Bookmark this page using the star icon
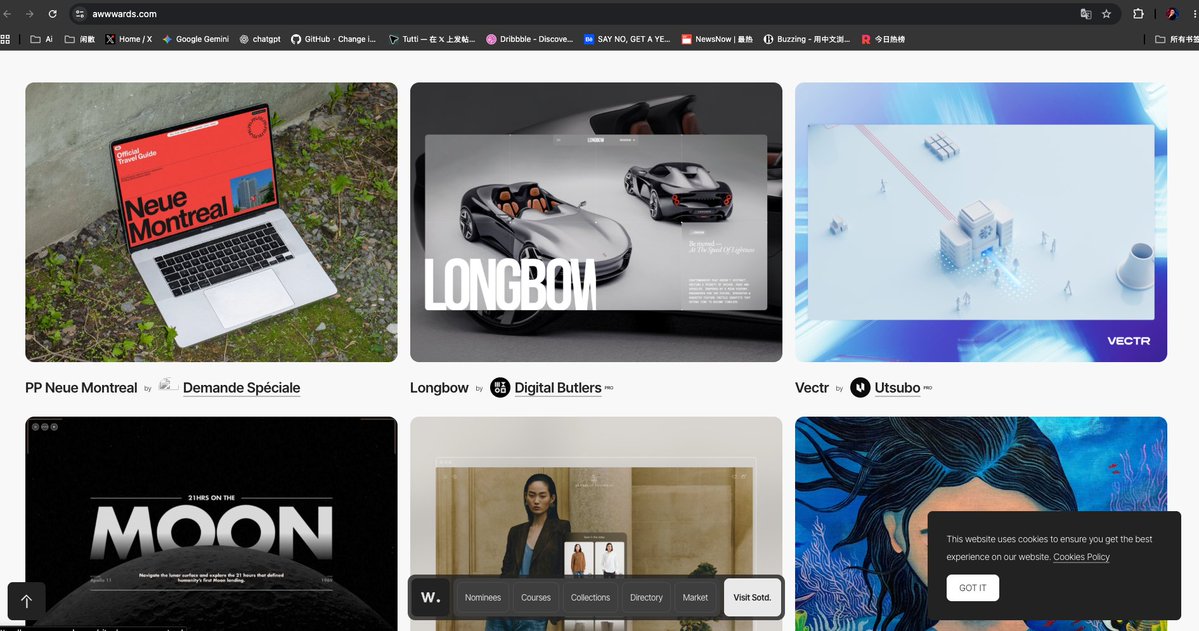This screenshot has height=631, width=1199. 1106,14
